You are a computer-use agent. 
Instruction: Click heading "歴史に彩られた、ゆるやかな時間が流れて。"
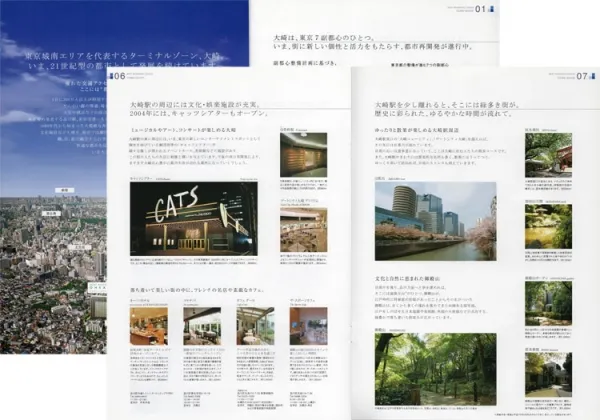click(444, 114)
